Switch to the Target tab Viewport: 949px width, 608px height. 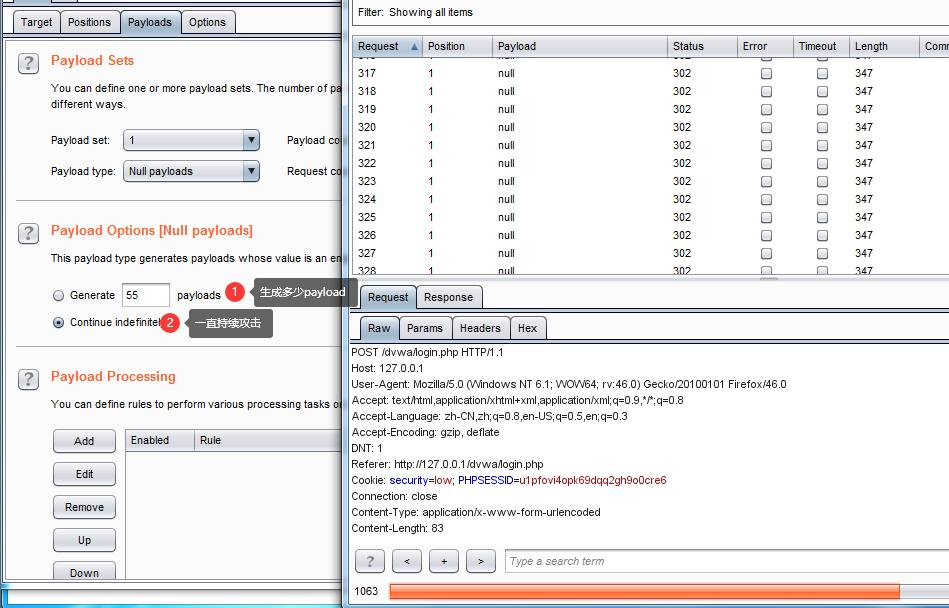pos(36,22)
